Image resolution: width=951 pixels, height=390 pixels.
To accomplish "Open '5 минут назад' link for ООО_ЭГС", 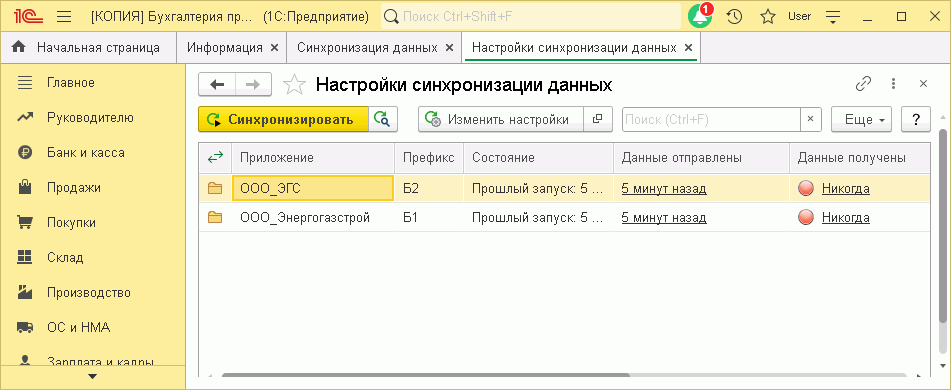I will [x=664, y=189].
